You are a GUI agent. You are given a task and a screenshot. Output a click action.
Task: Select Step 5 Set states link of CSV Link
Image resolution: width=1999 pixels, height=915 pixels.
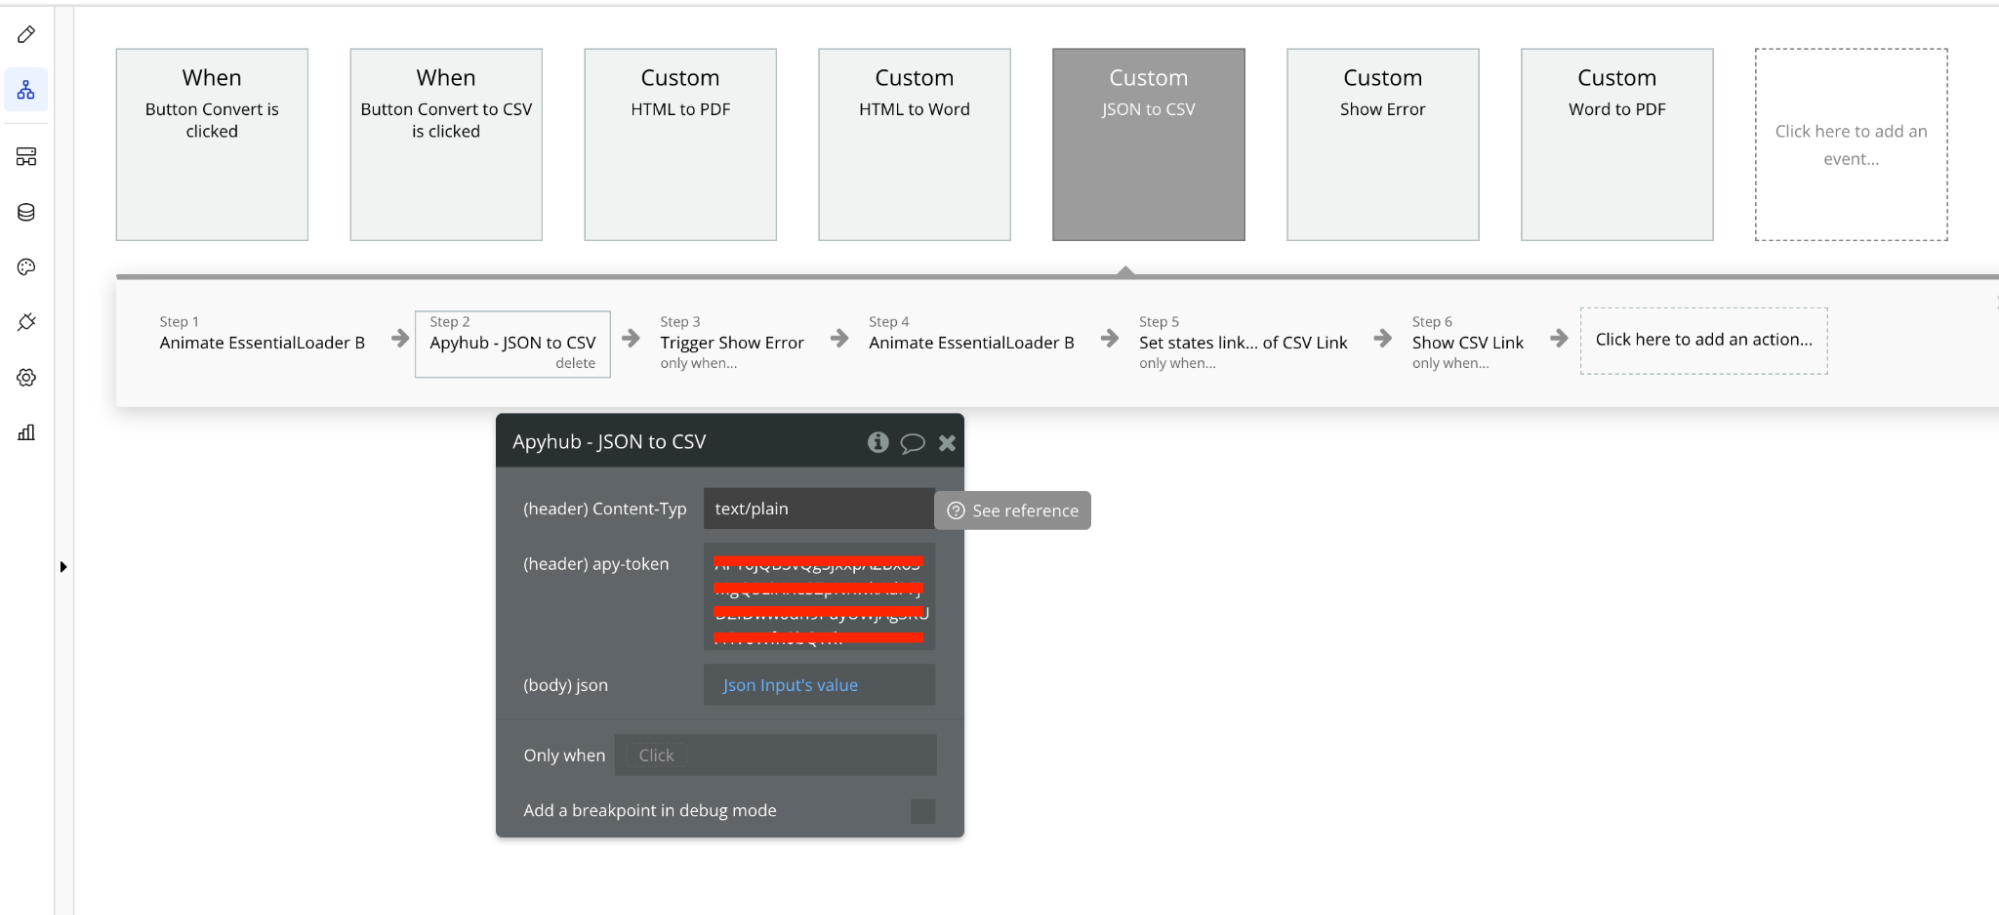click(1243, 342)
